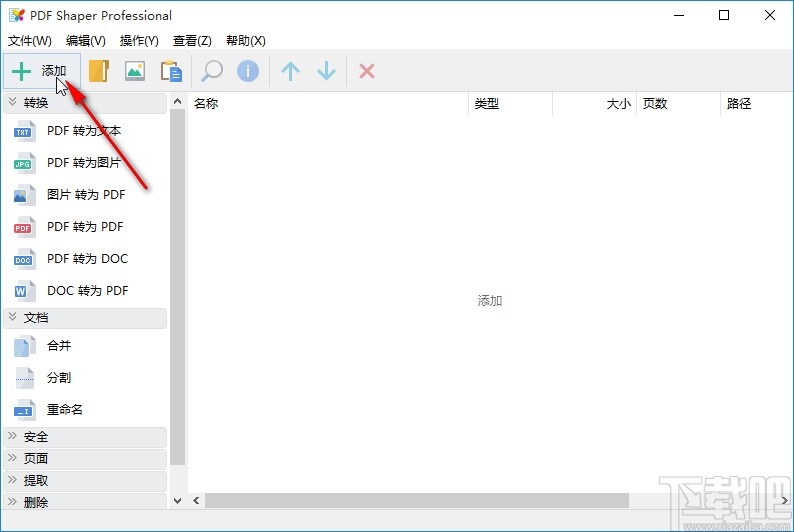Image resolution: width=794 pixels, height=532 pixels.
Task: Close the PDF Shaper window
Action: click(x=770, y=15)
